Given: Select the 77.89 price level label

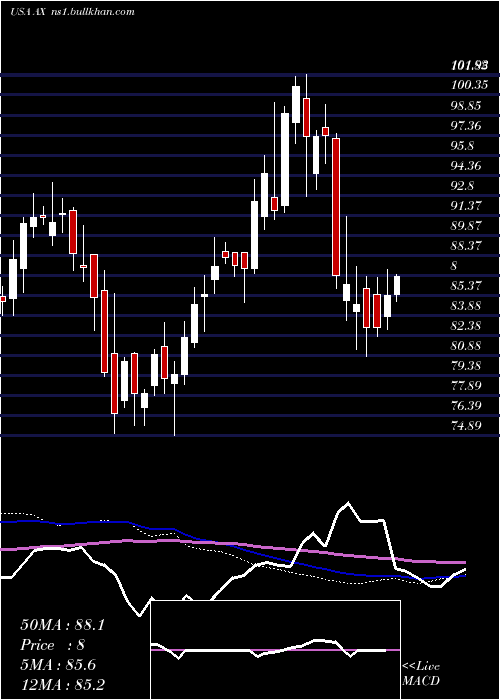Looking at the screenshot, I should click(466, 386).
